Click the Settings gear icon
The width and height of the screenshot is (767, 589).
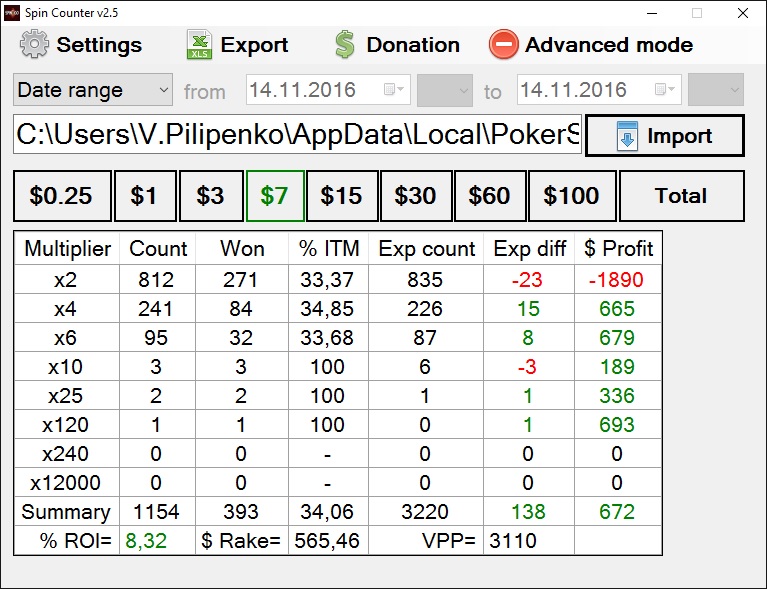(x=34, y=45)
